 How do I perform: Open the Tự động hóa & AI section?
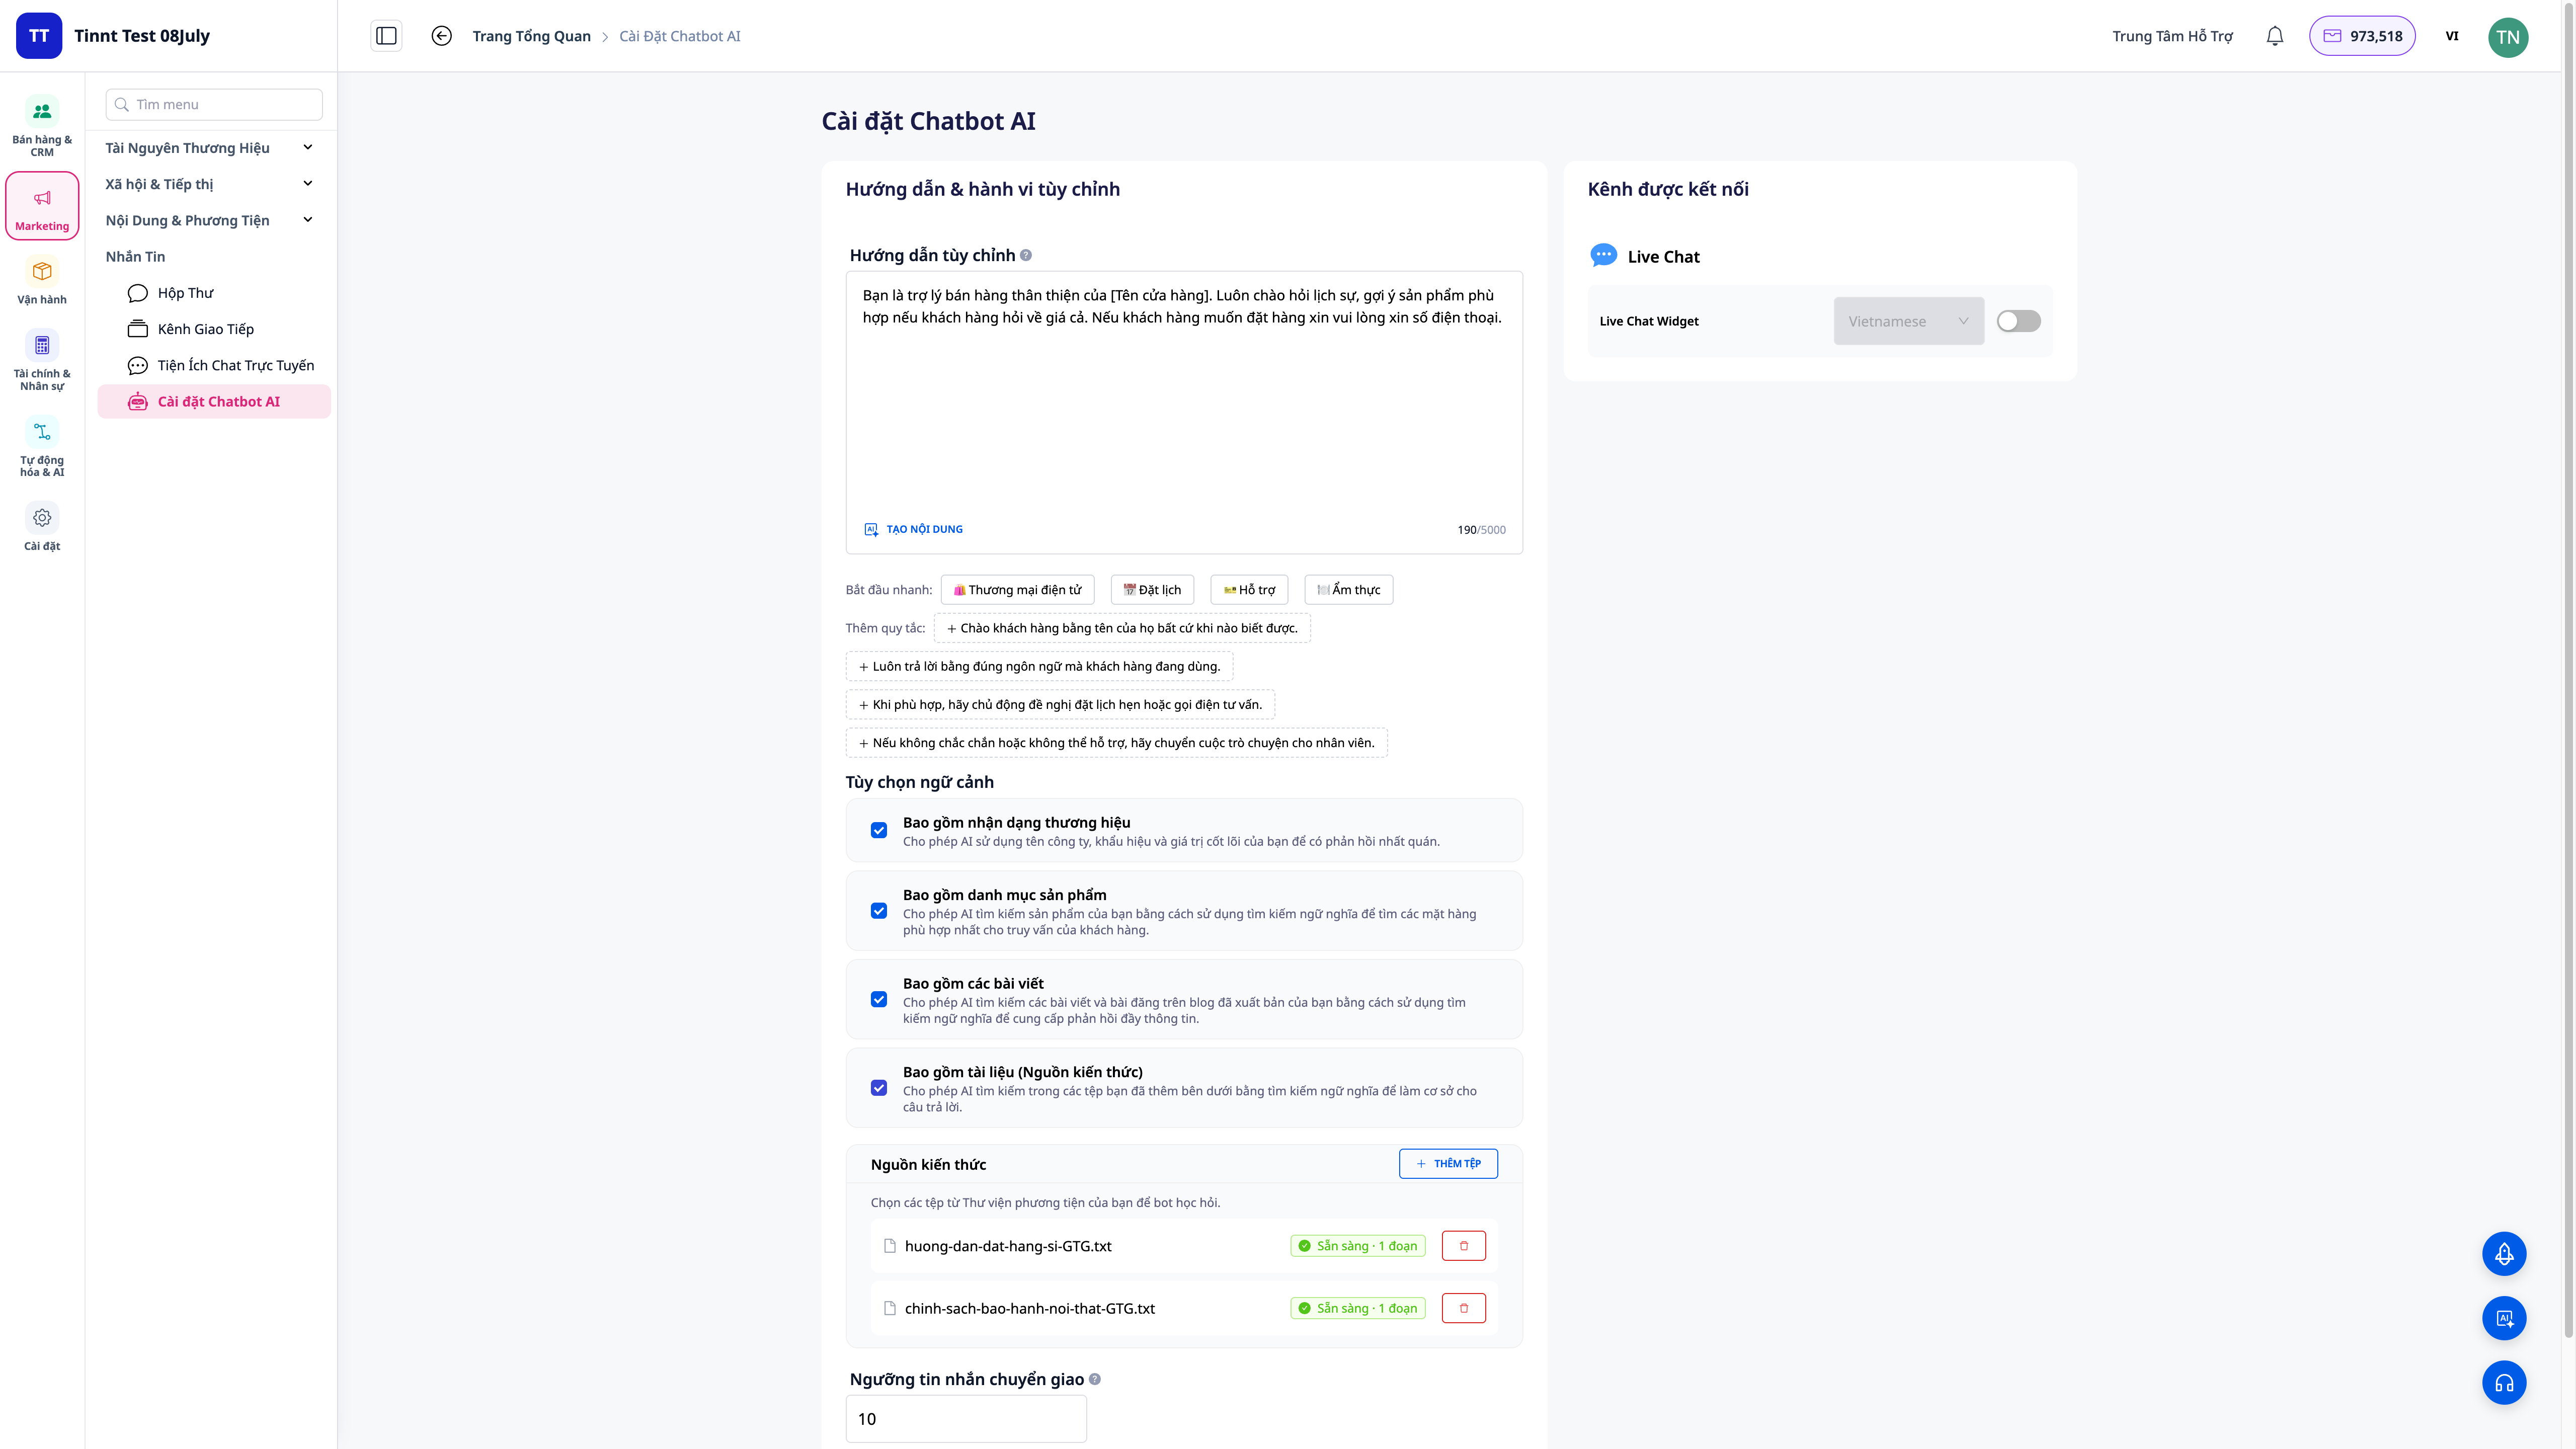pyautogui.click(x=42, y=447)
